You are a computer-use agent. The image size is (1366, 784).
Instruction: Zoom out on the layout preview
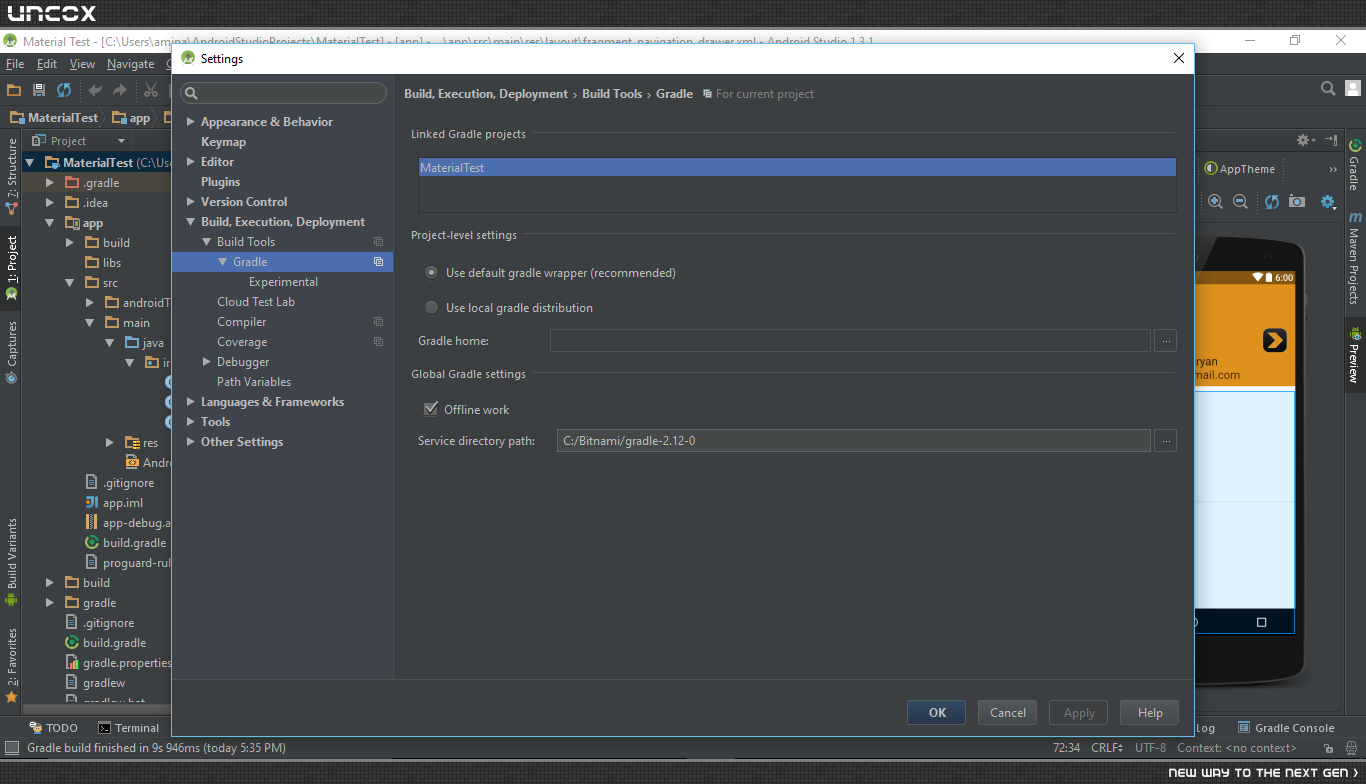(1240, 201)
